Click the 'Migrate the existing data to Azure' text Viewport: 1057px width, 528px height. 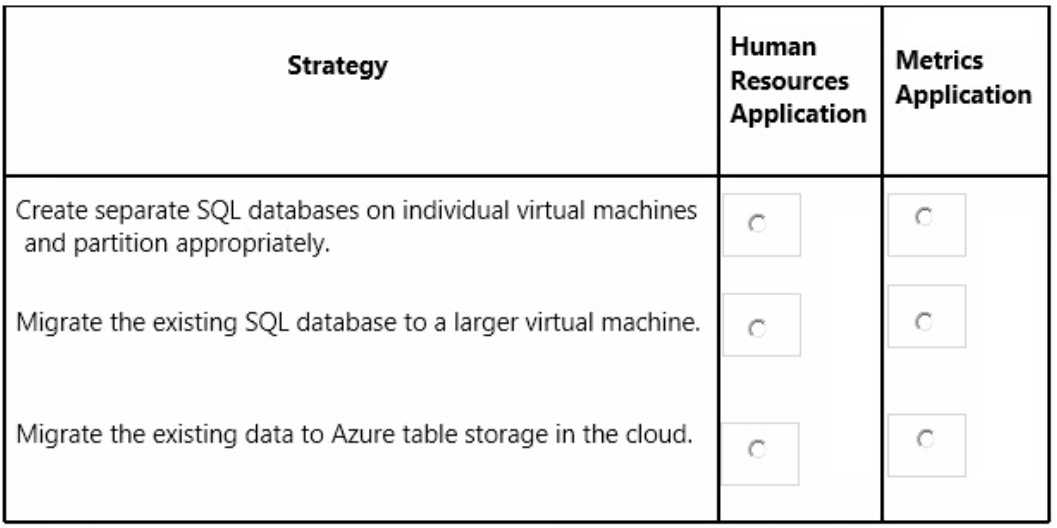tap(354, 435)
